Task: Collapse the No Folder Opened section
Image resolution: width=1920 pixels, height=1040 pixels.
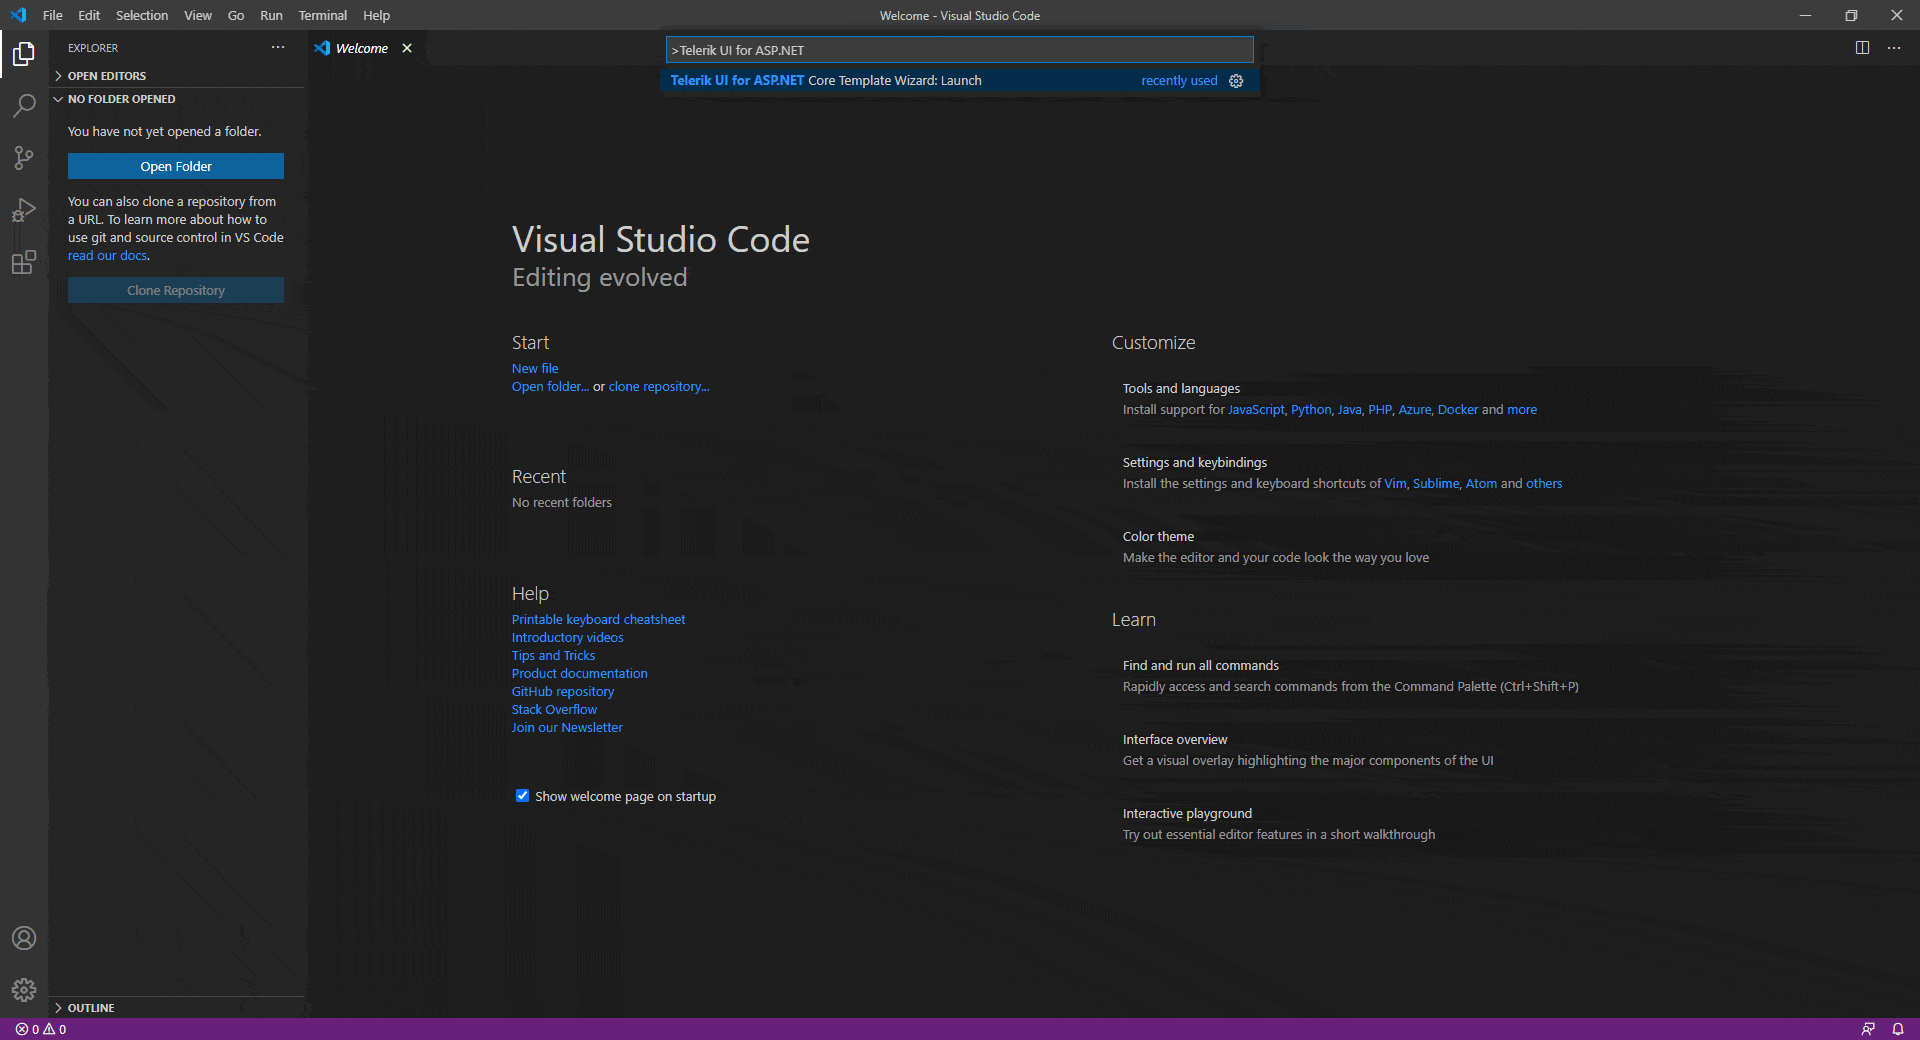Action: (x=176, y=99)
